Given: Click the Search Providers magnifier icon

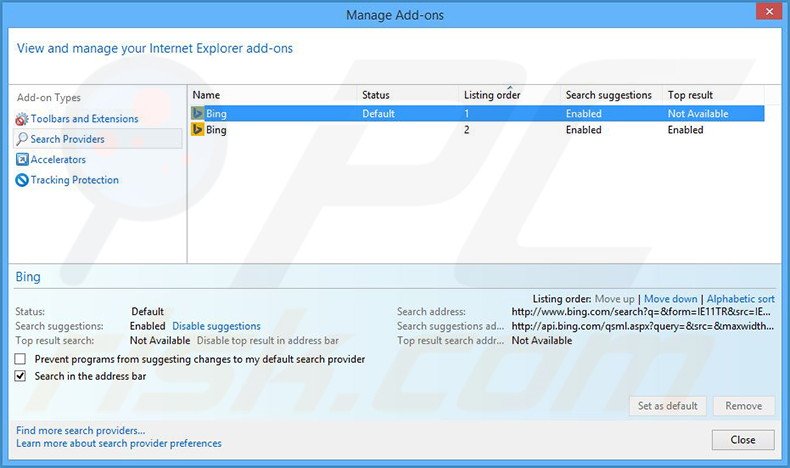Looking at the screenshot, I should 22,139.
